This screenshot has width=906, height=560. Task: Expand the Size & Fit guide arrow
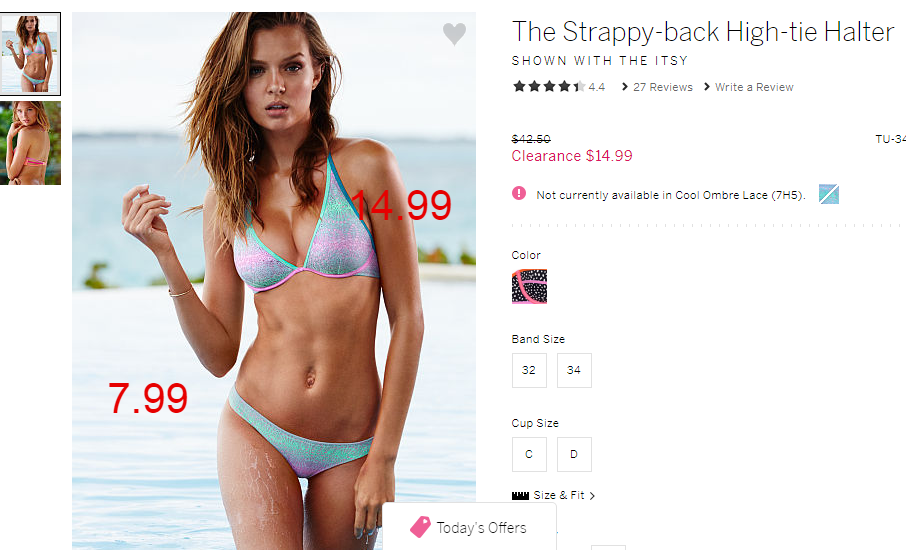pyautogui.click(x=592, y=496)
